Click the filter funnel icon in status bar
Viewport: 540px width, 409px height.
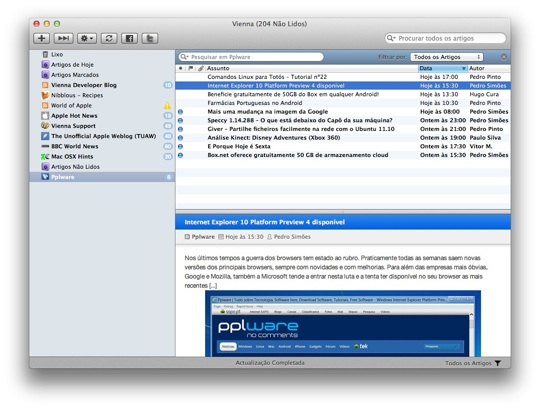tap(498, 363)
